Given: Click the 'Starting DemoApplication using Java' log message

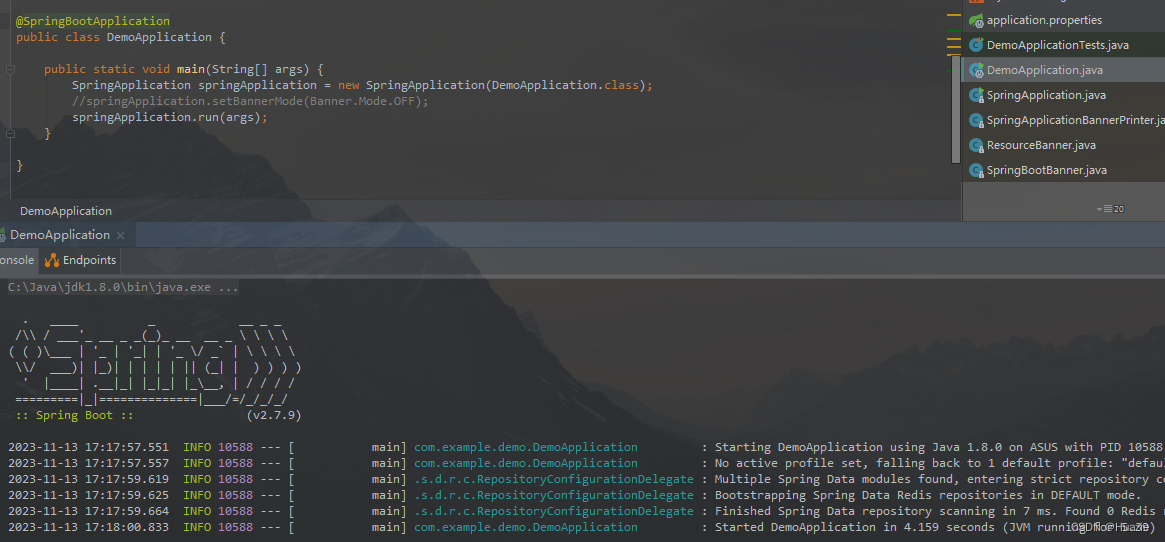Looking at the screenshot, I should coord(938,448).
